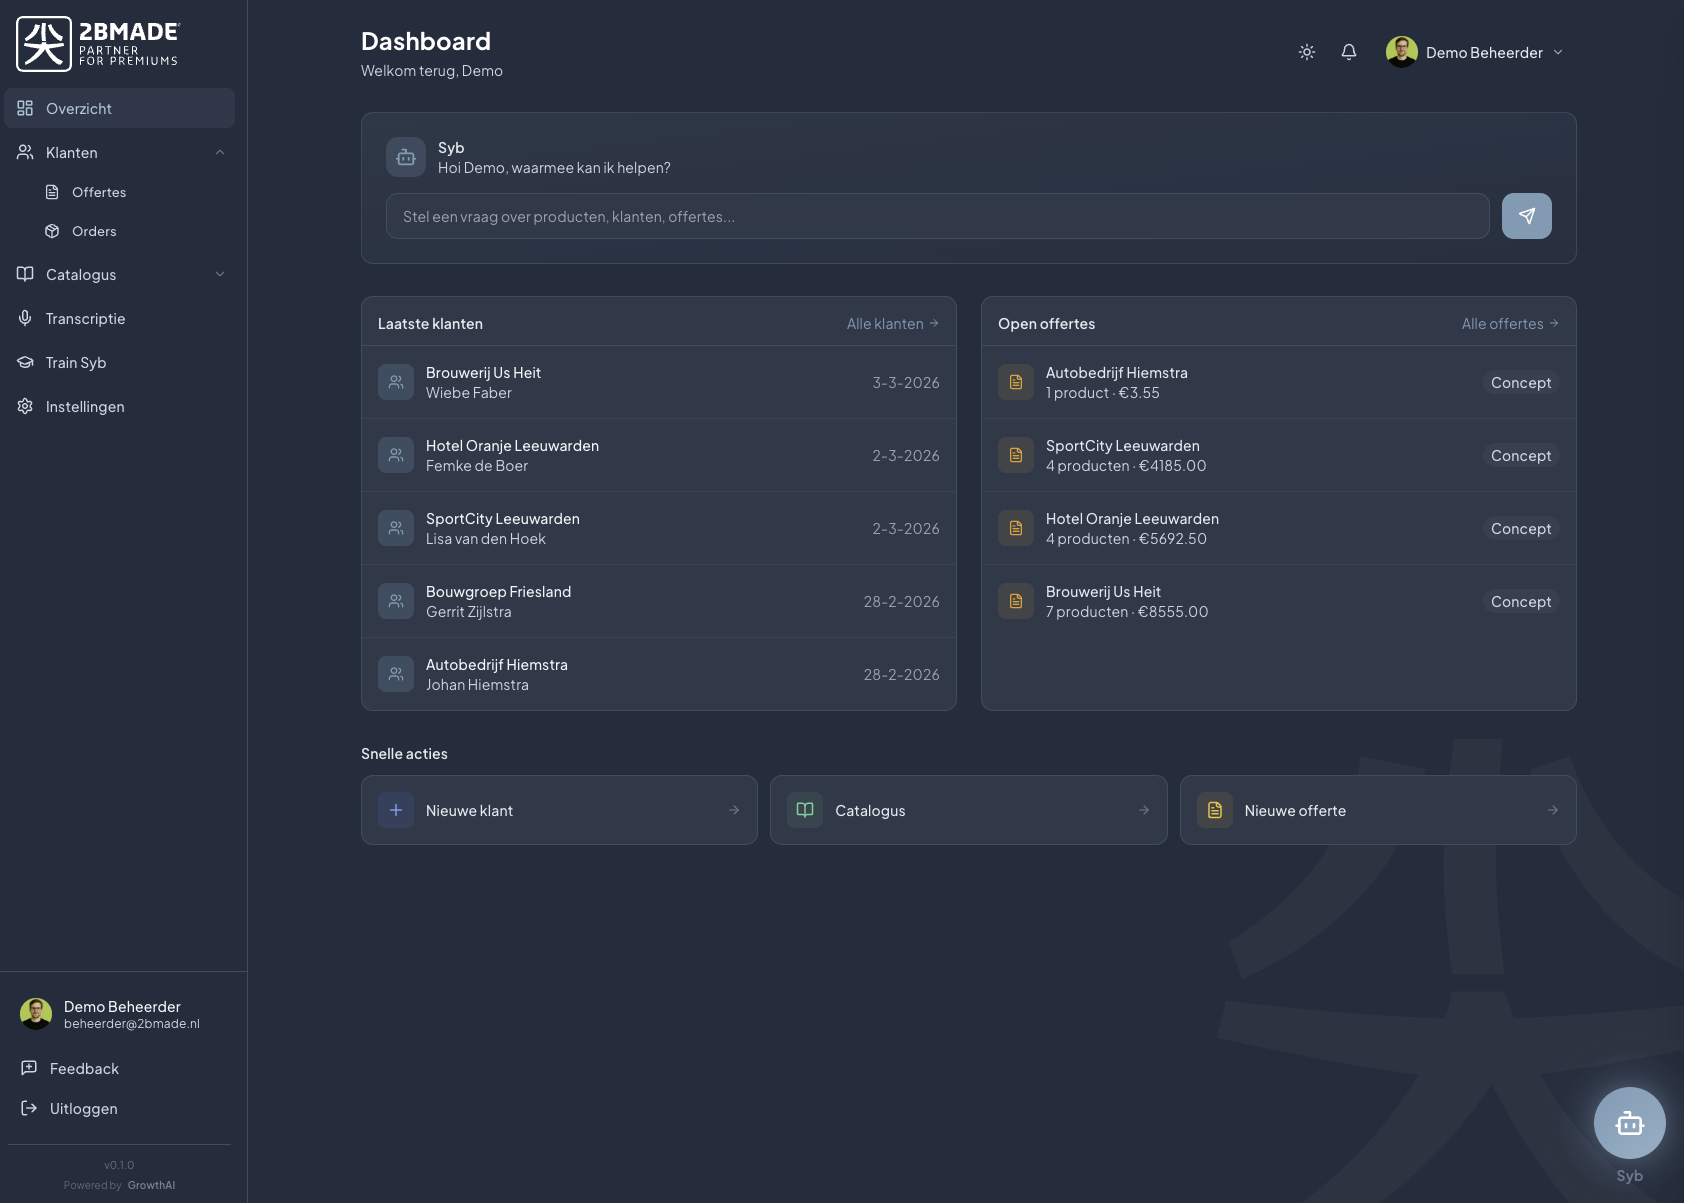Click the Concept badge on Brouwerij Us Heit offerte
Viewport: 1684px width, 1203px height.
[x=1521, y=601]
